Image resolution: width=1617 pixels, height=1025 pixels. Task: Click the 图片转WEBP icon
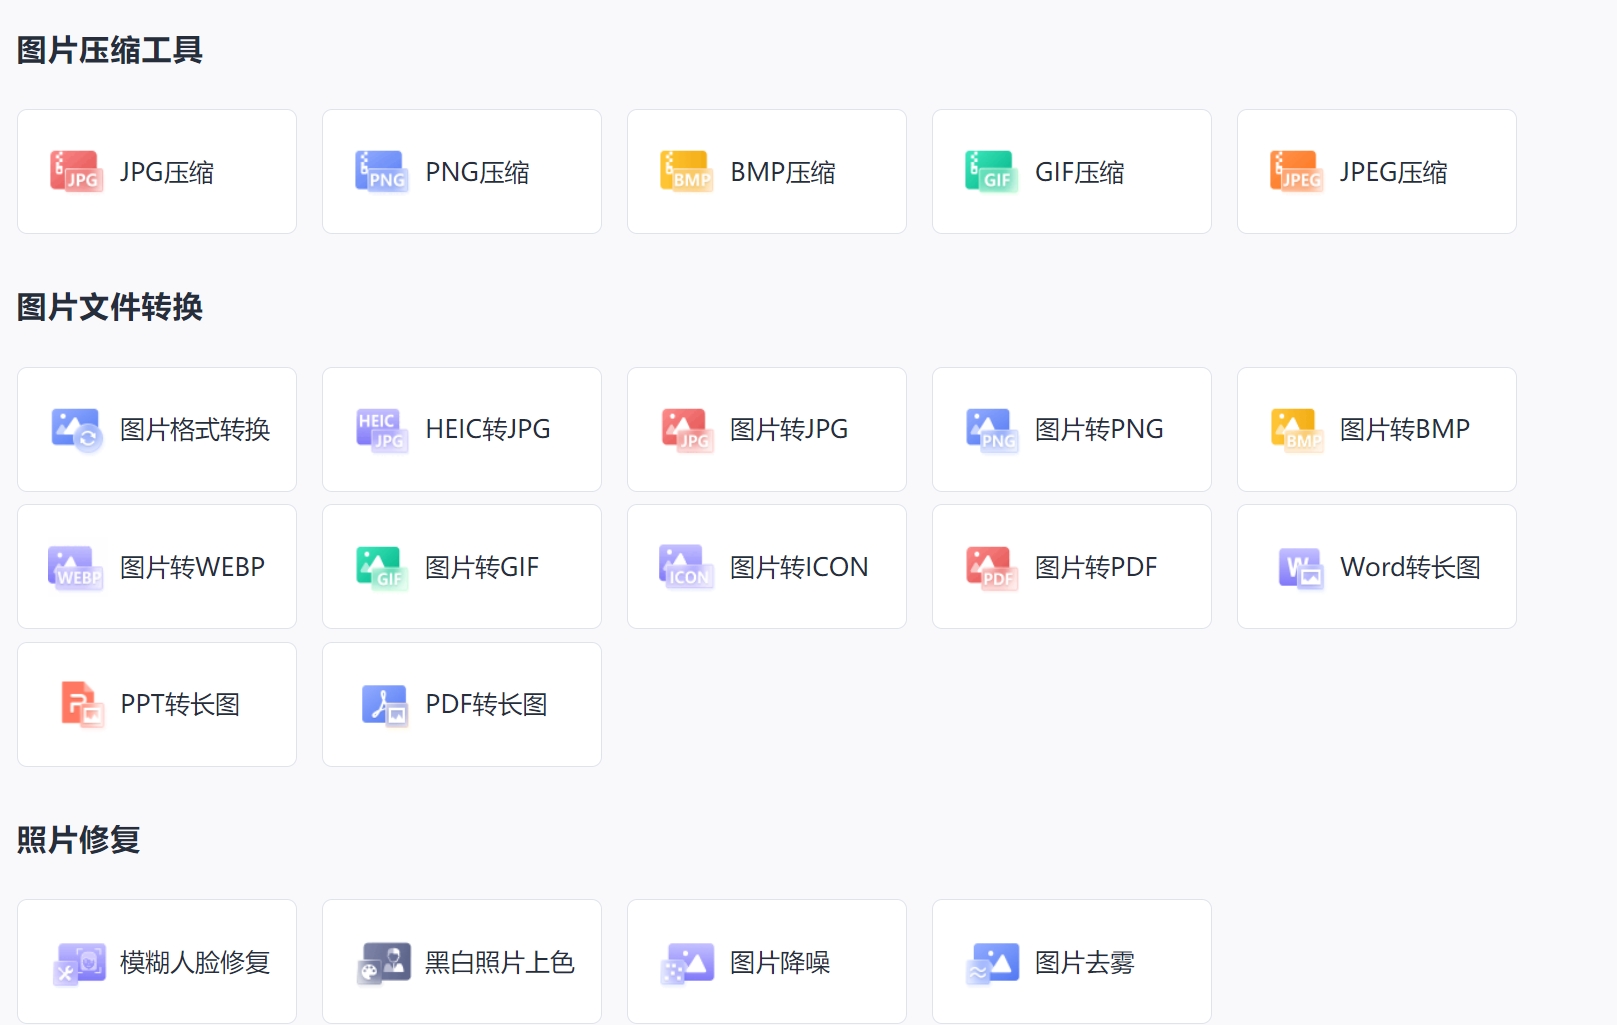[76, 567]
